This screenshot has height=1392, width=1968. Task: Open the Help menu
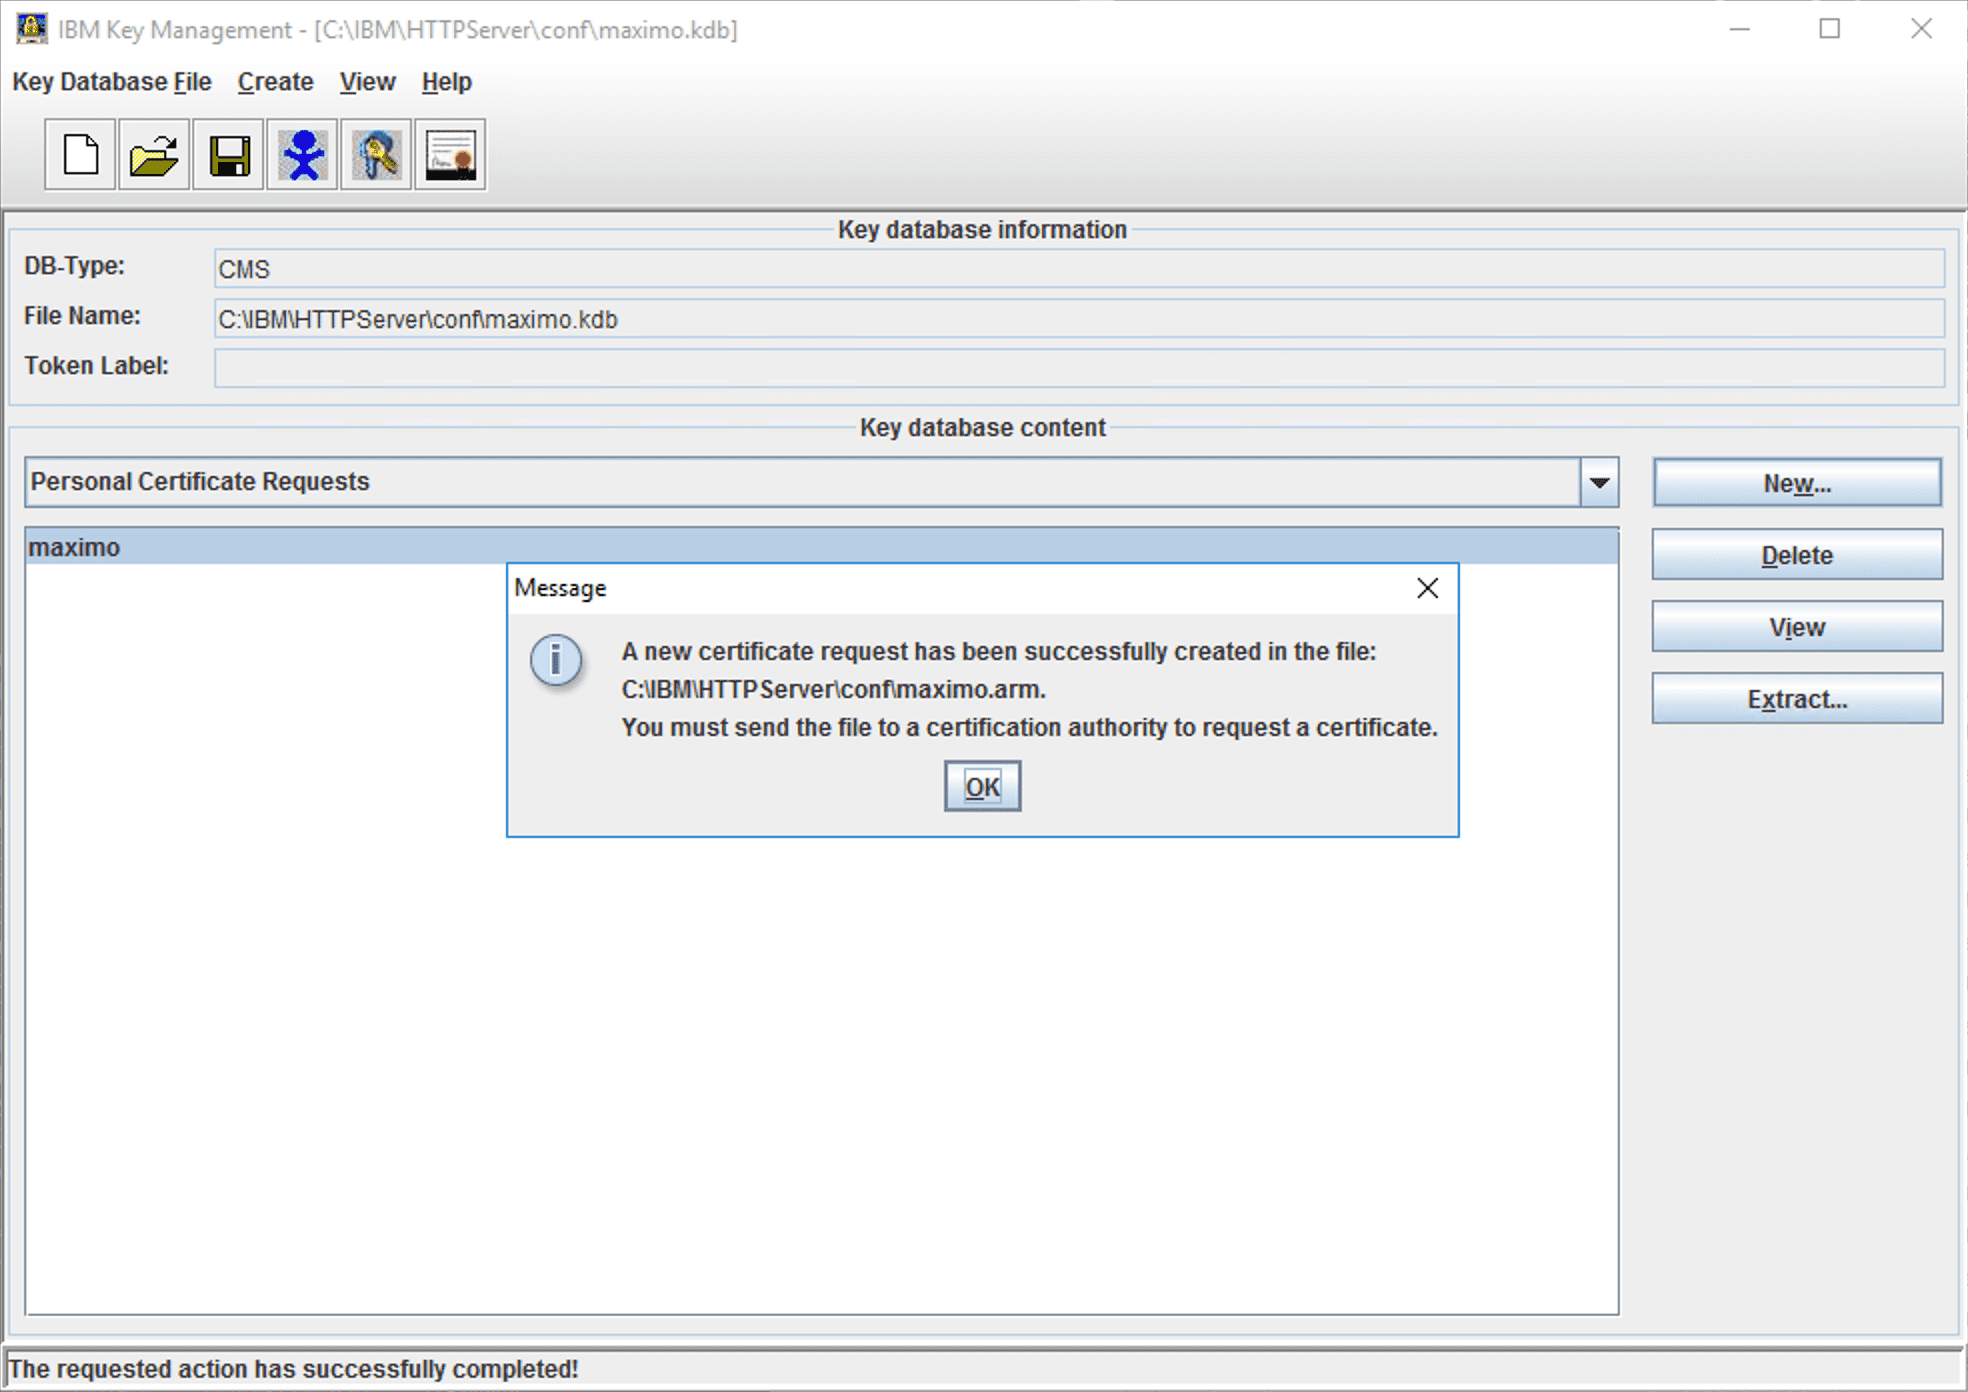coord(446,82)
